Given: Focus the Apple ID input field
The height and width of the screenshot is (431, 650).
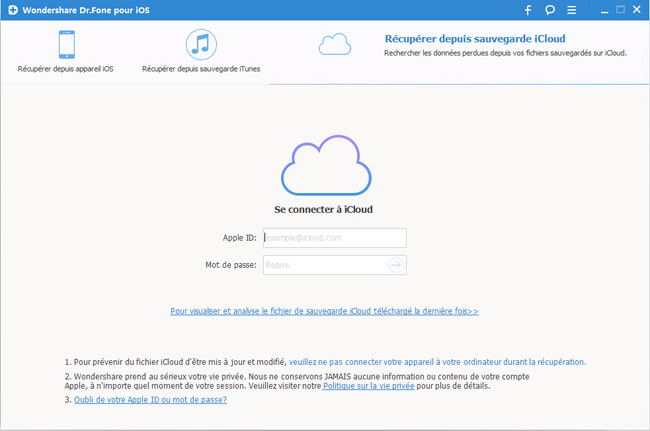Looking at the screenshot, I should click(x=334, y=238).
